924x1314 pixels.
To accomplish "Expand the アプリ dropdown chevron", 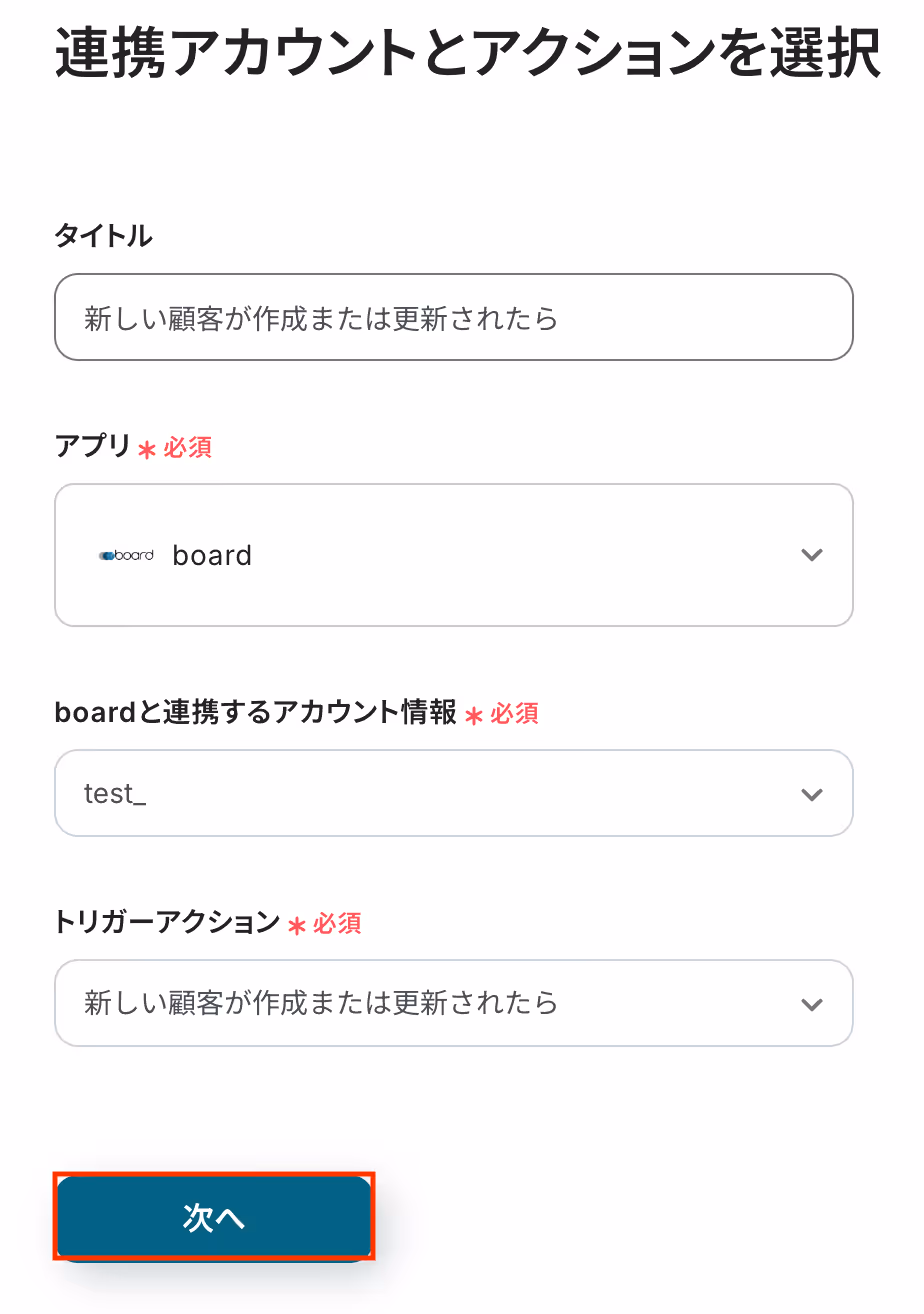I will coord(812,555).
